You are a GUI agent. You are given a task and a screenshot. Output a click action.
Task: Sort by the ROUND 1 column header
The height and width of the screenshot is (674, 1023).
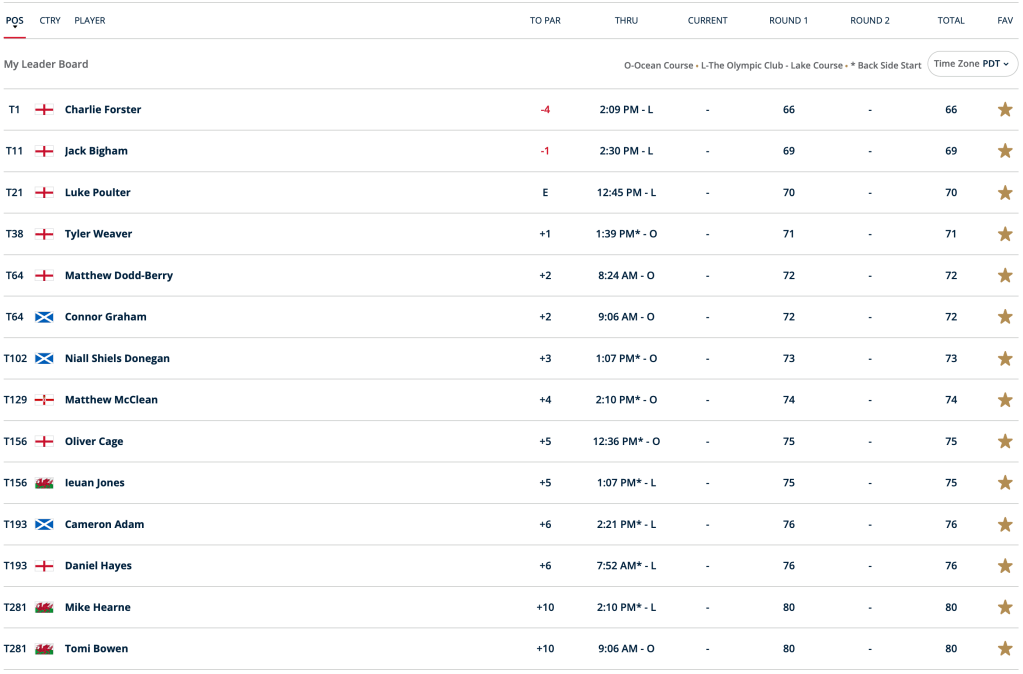coord(788,21)
